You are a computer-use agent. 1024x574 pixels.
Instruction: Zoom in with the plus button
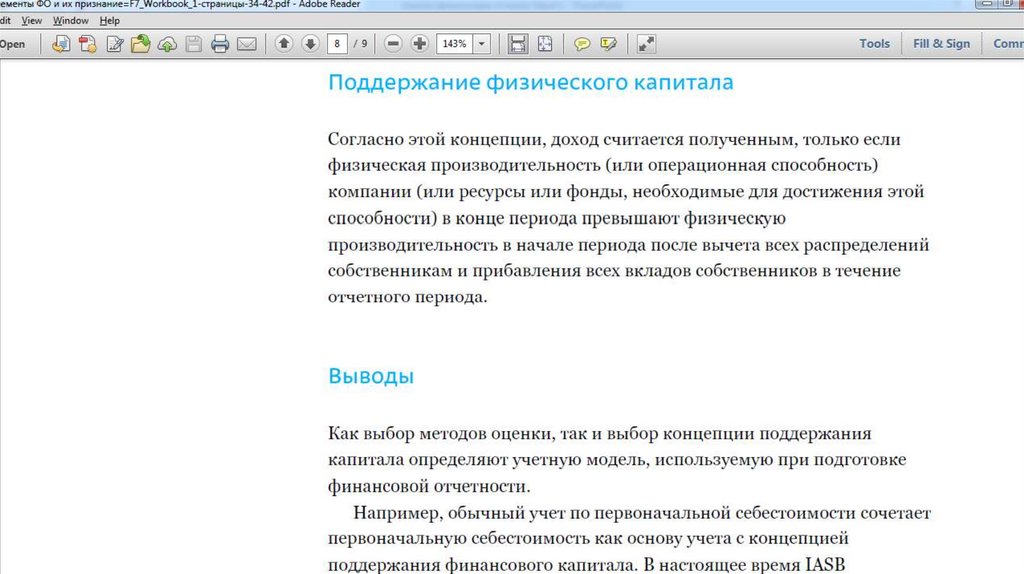[x=419, y=44]
